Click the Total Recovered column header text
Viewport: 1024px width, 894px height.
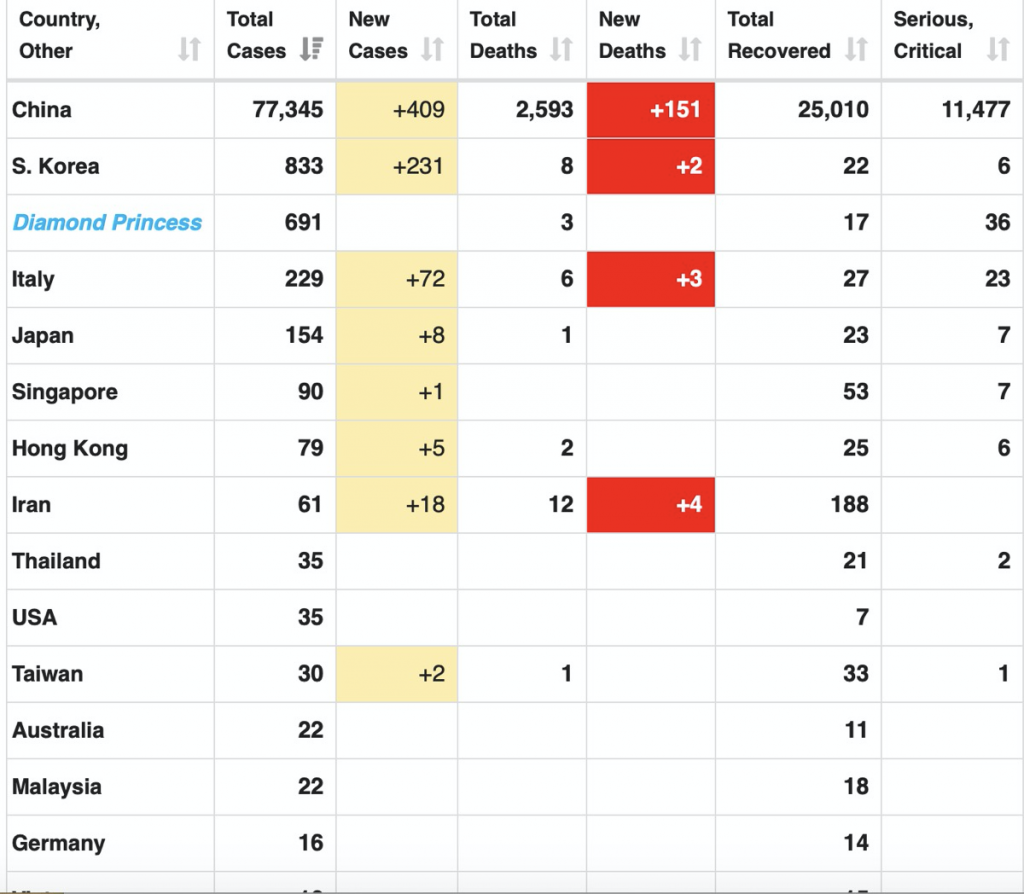point(778,35)
